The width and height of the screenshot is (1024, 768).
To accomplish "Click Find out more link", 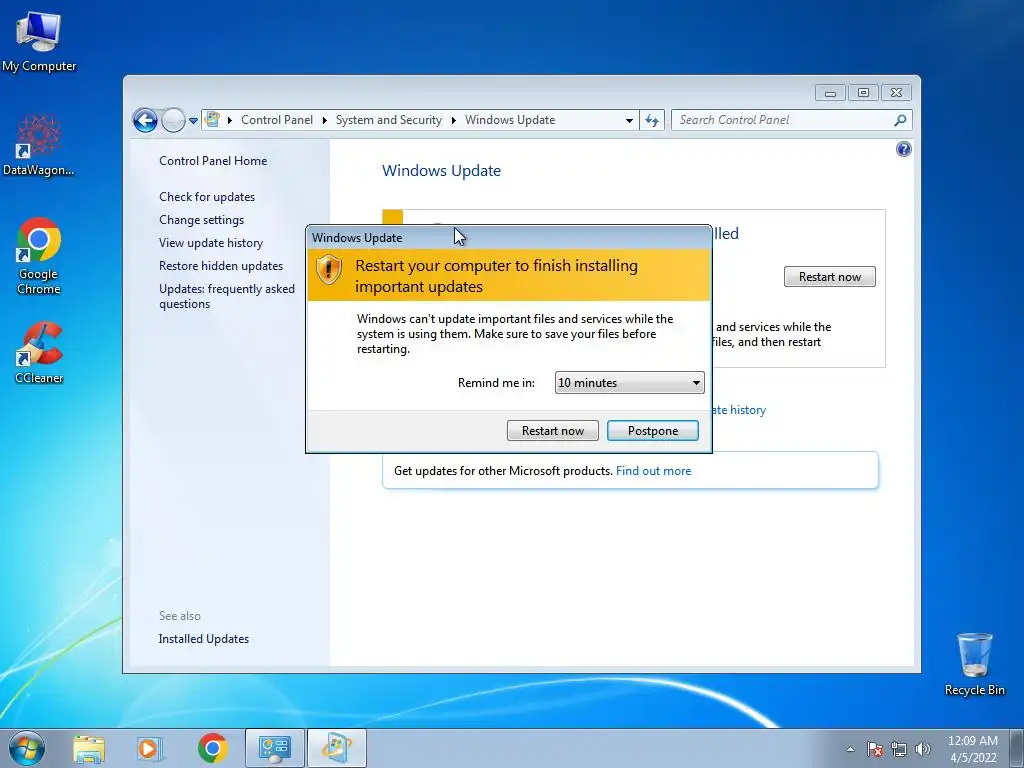I will (x=653, y=471).
